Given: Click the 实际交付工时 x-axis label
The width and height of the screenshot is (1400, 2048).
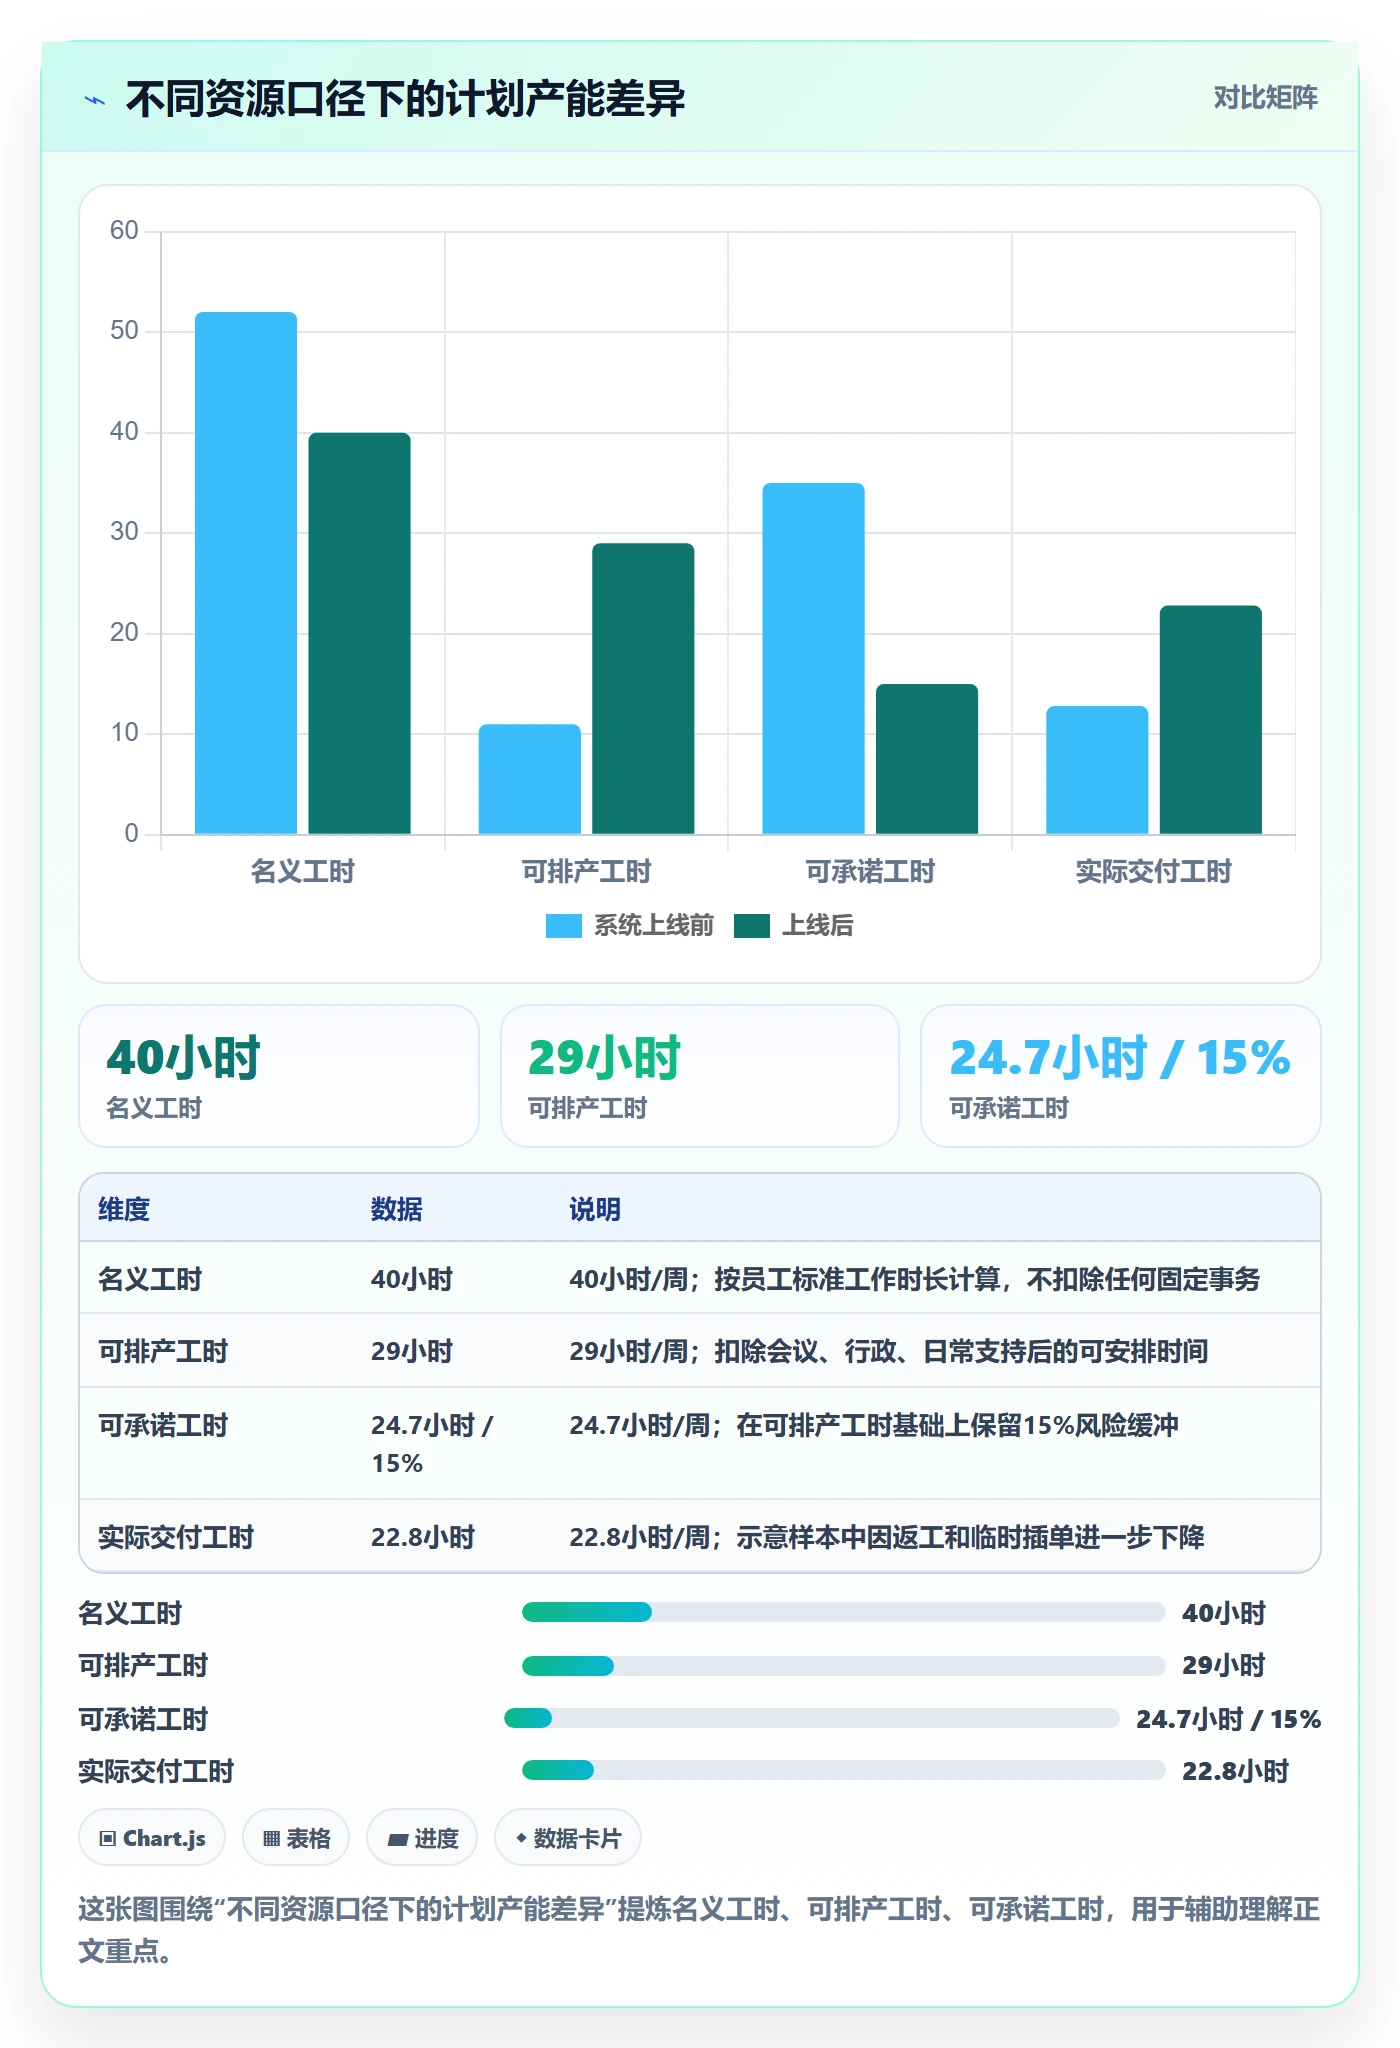Looking at the screenshot, I should [1154, 872].
